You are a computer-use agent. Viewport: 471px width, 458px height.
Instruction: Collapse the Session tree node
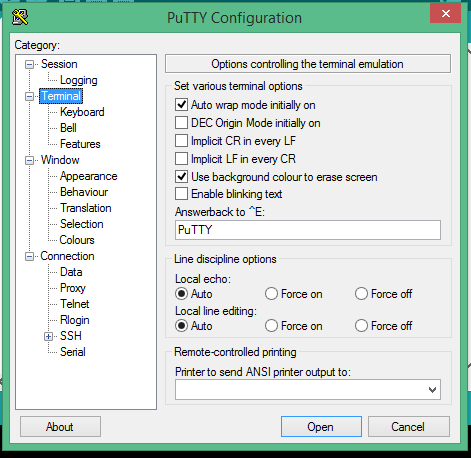30,64
